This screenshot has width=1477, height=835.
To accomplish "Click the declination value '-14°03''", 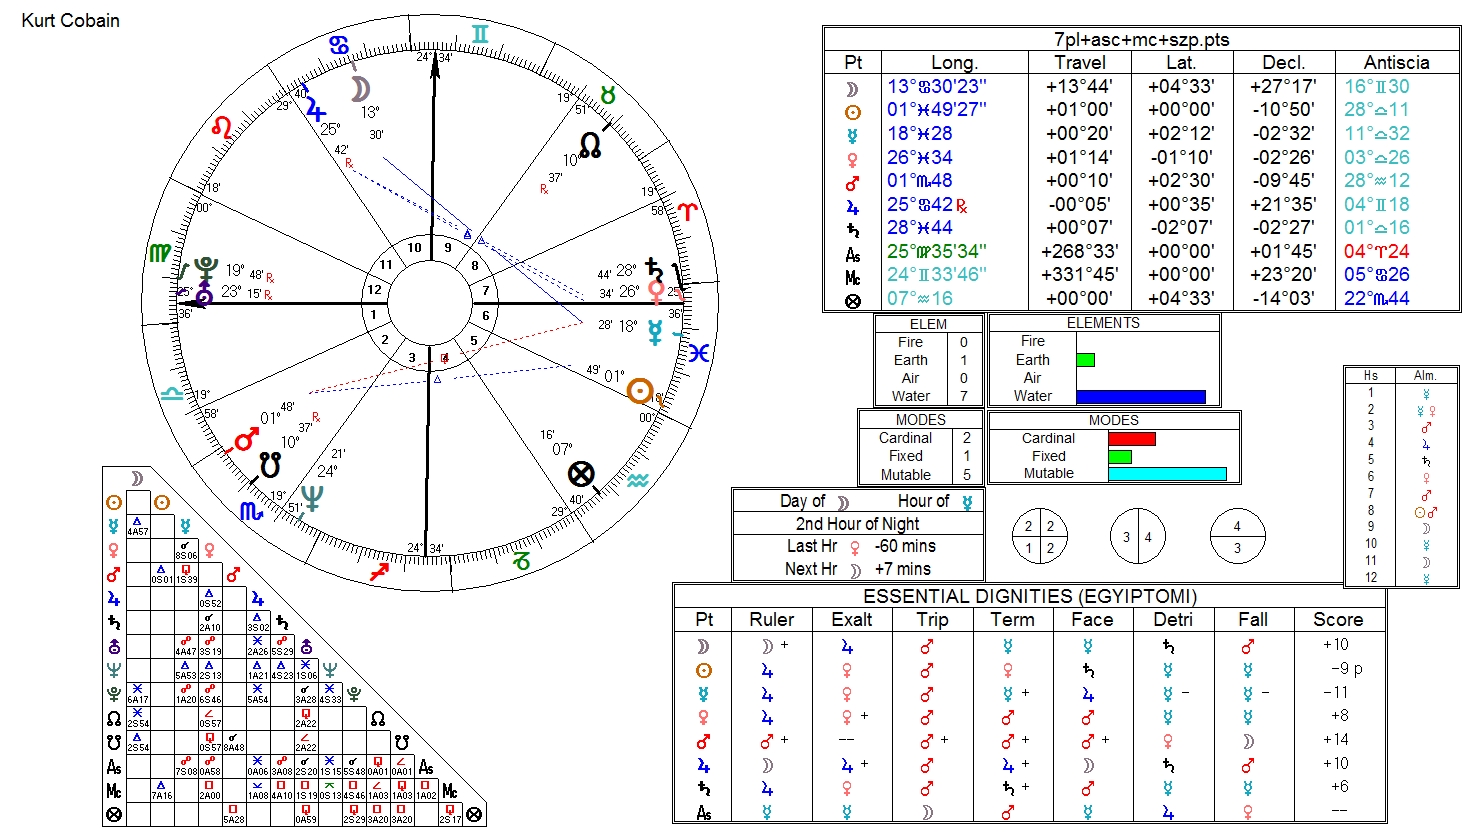I will [1283, 298].
